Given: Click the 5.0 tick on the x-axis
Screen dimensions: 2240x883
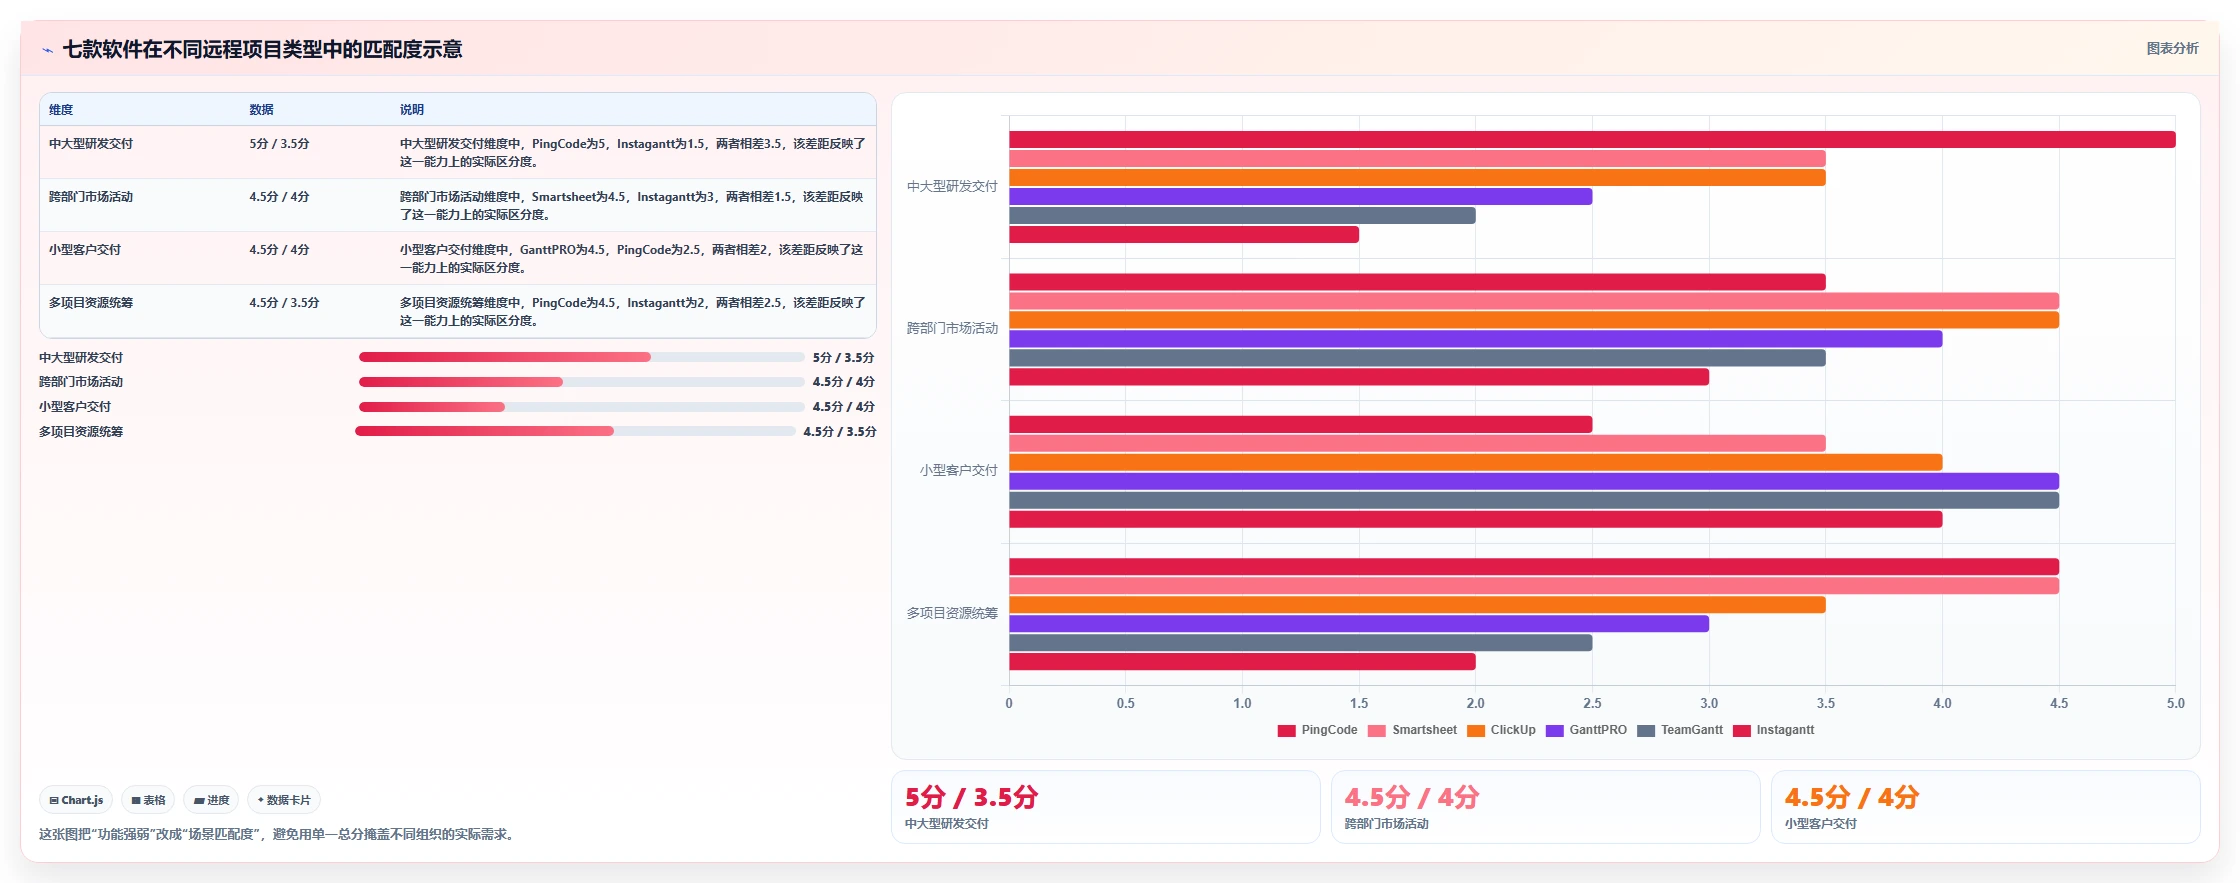Looking at the screenshot, I should point(2176,703).
